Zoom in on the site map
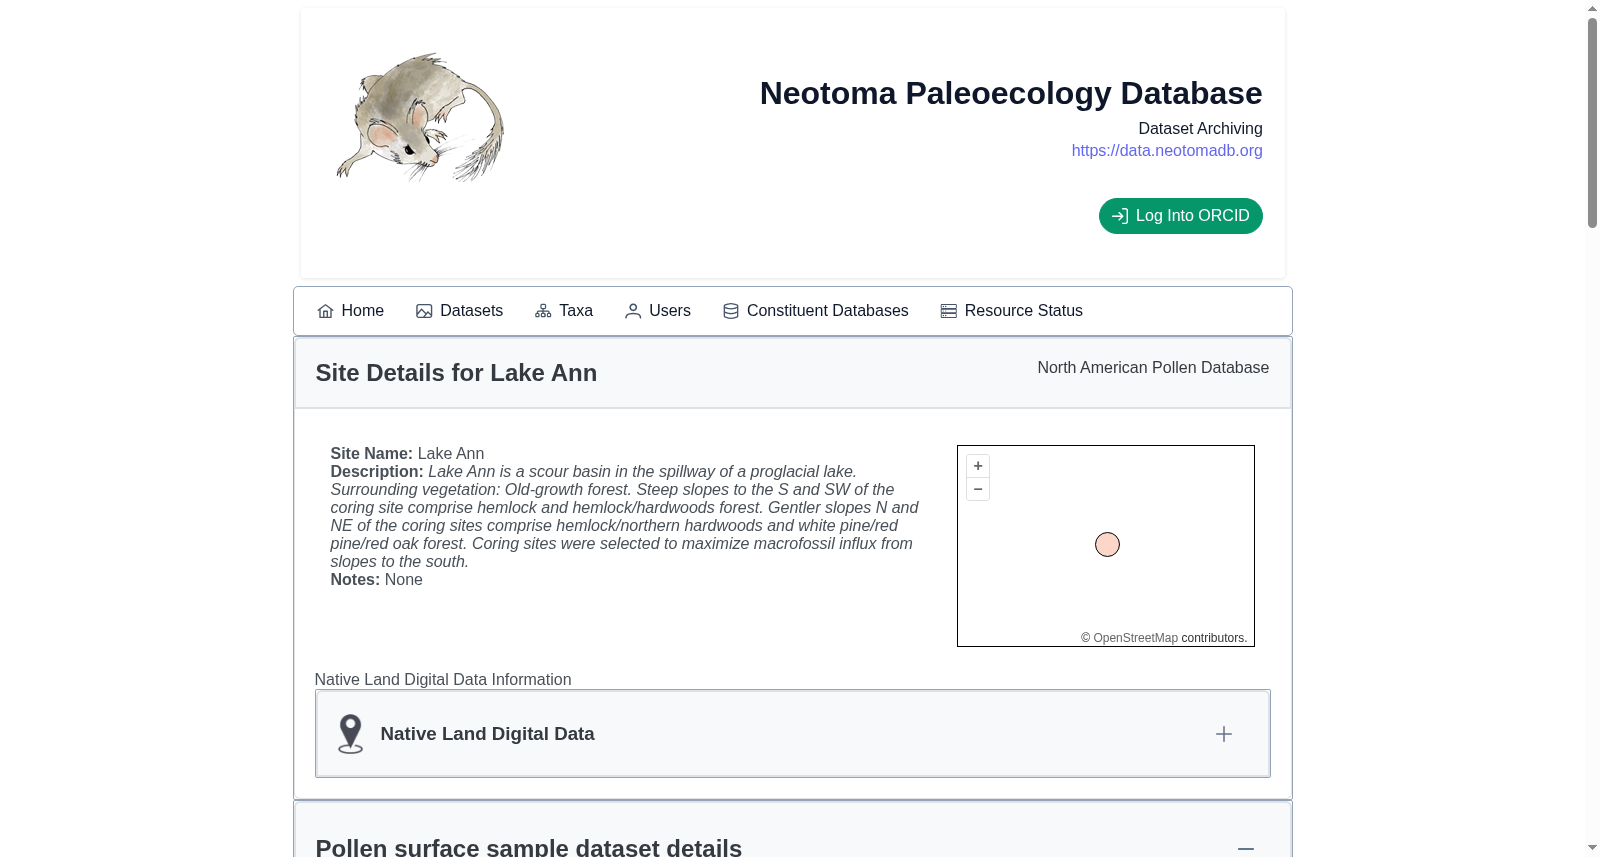Viewport: 1600px width, 857px height. pyautogui.click(x=978, y=466)
